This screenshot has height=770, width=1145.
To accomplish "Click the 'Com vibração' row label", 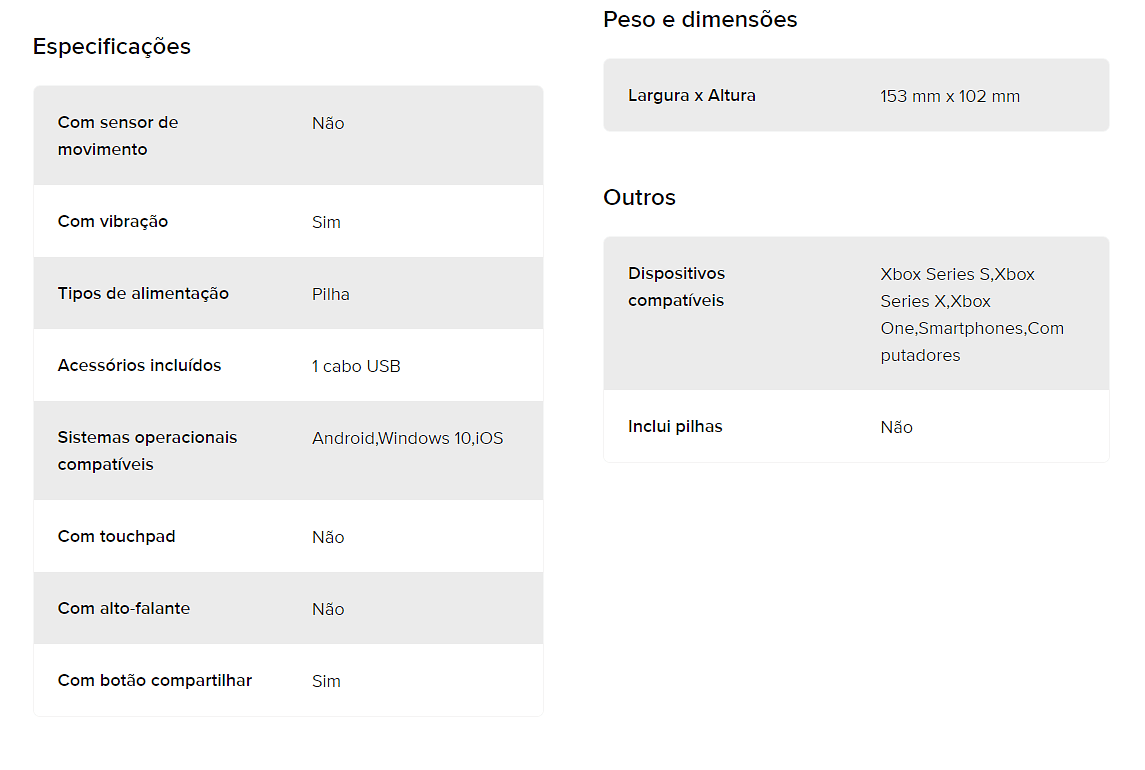I will pyautogui.click(x=113, y=221).
